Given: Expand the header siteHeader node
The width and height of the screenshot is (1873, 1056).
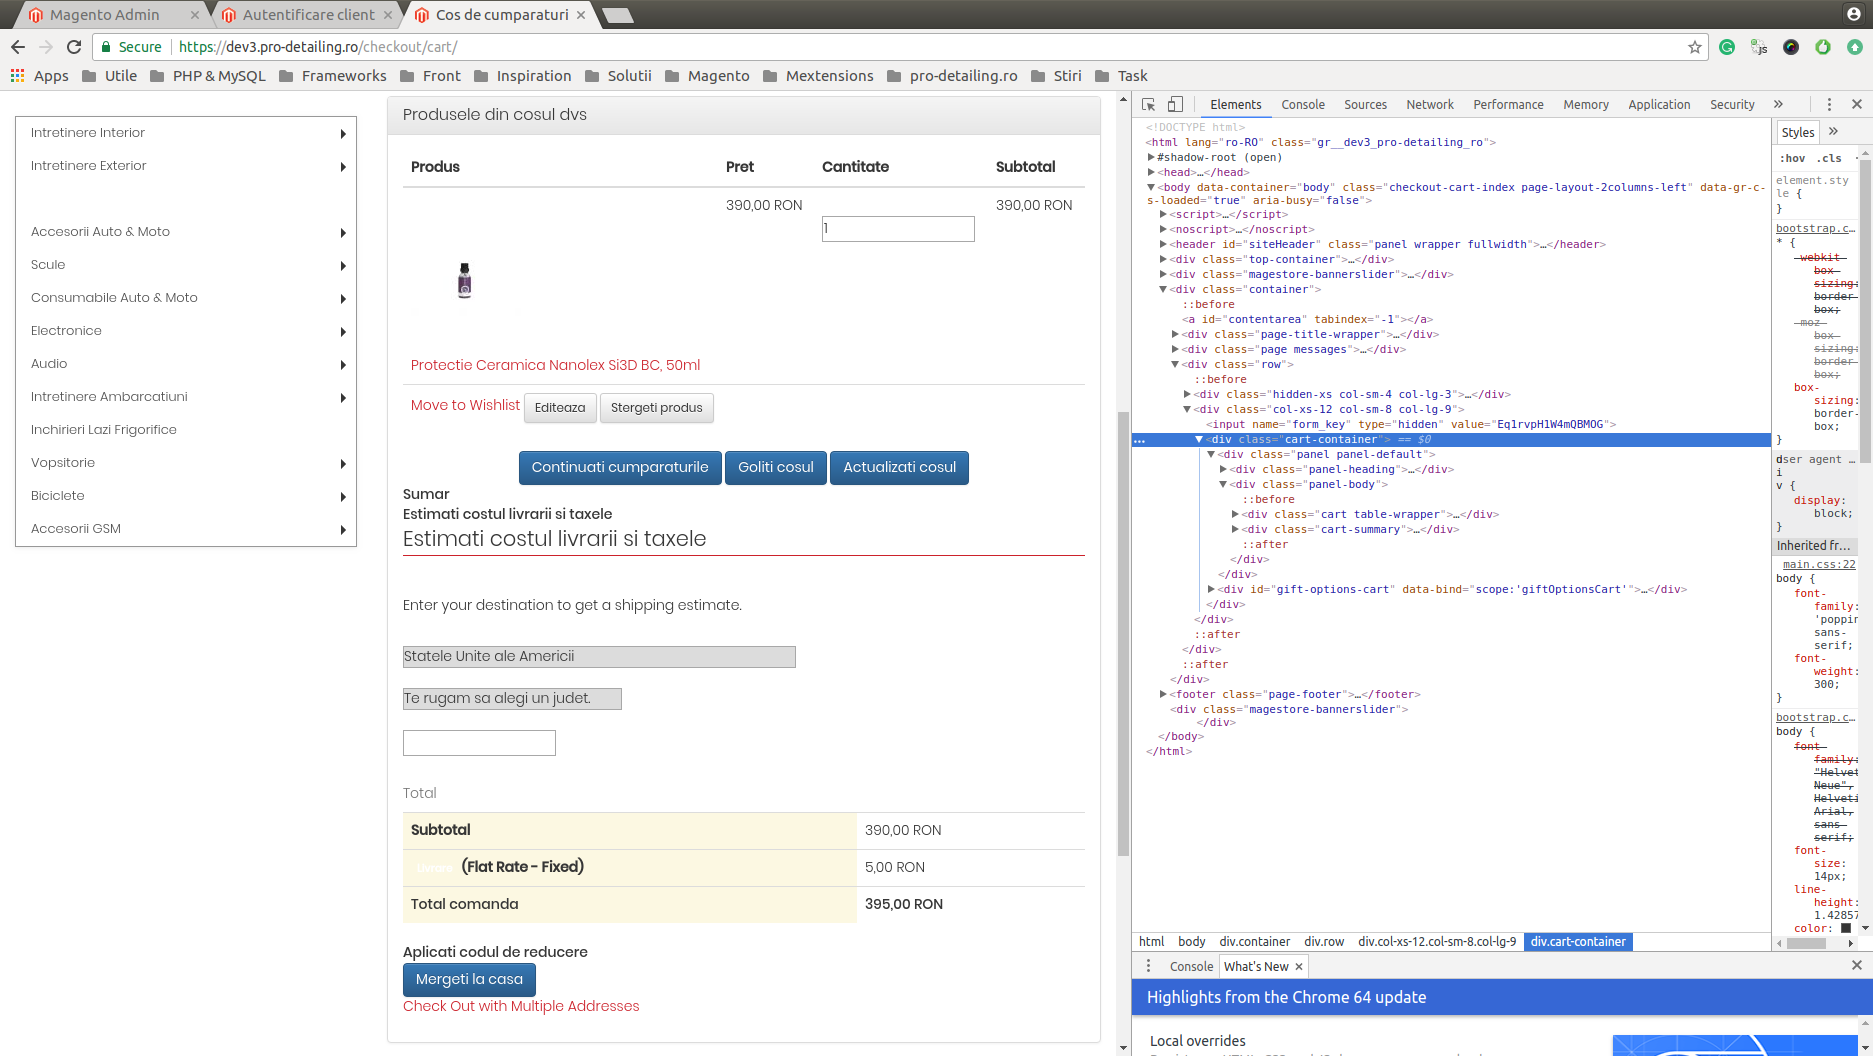Looking at the screenshot, I should coord(1163,244).
